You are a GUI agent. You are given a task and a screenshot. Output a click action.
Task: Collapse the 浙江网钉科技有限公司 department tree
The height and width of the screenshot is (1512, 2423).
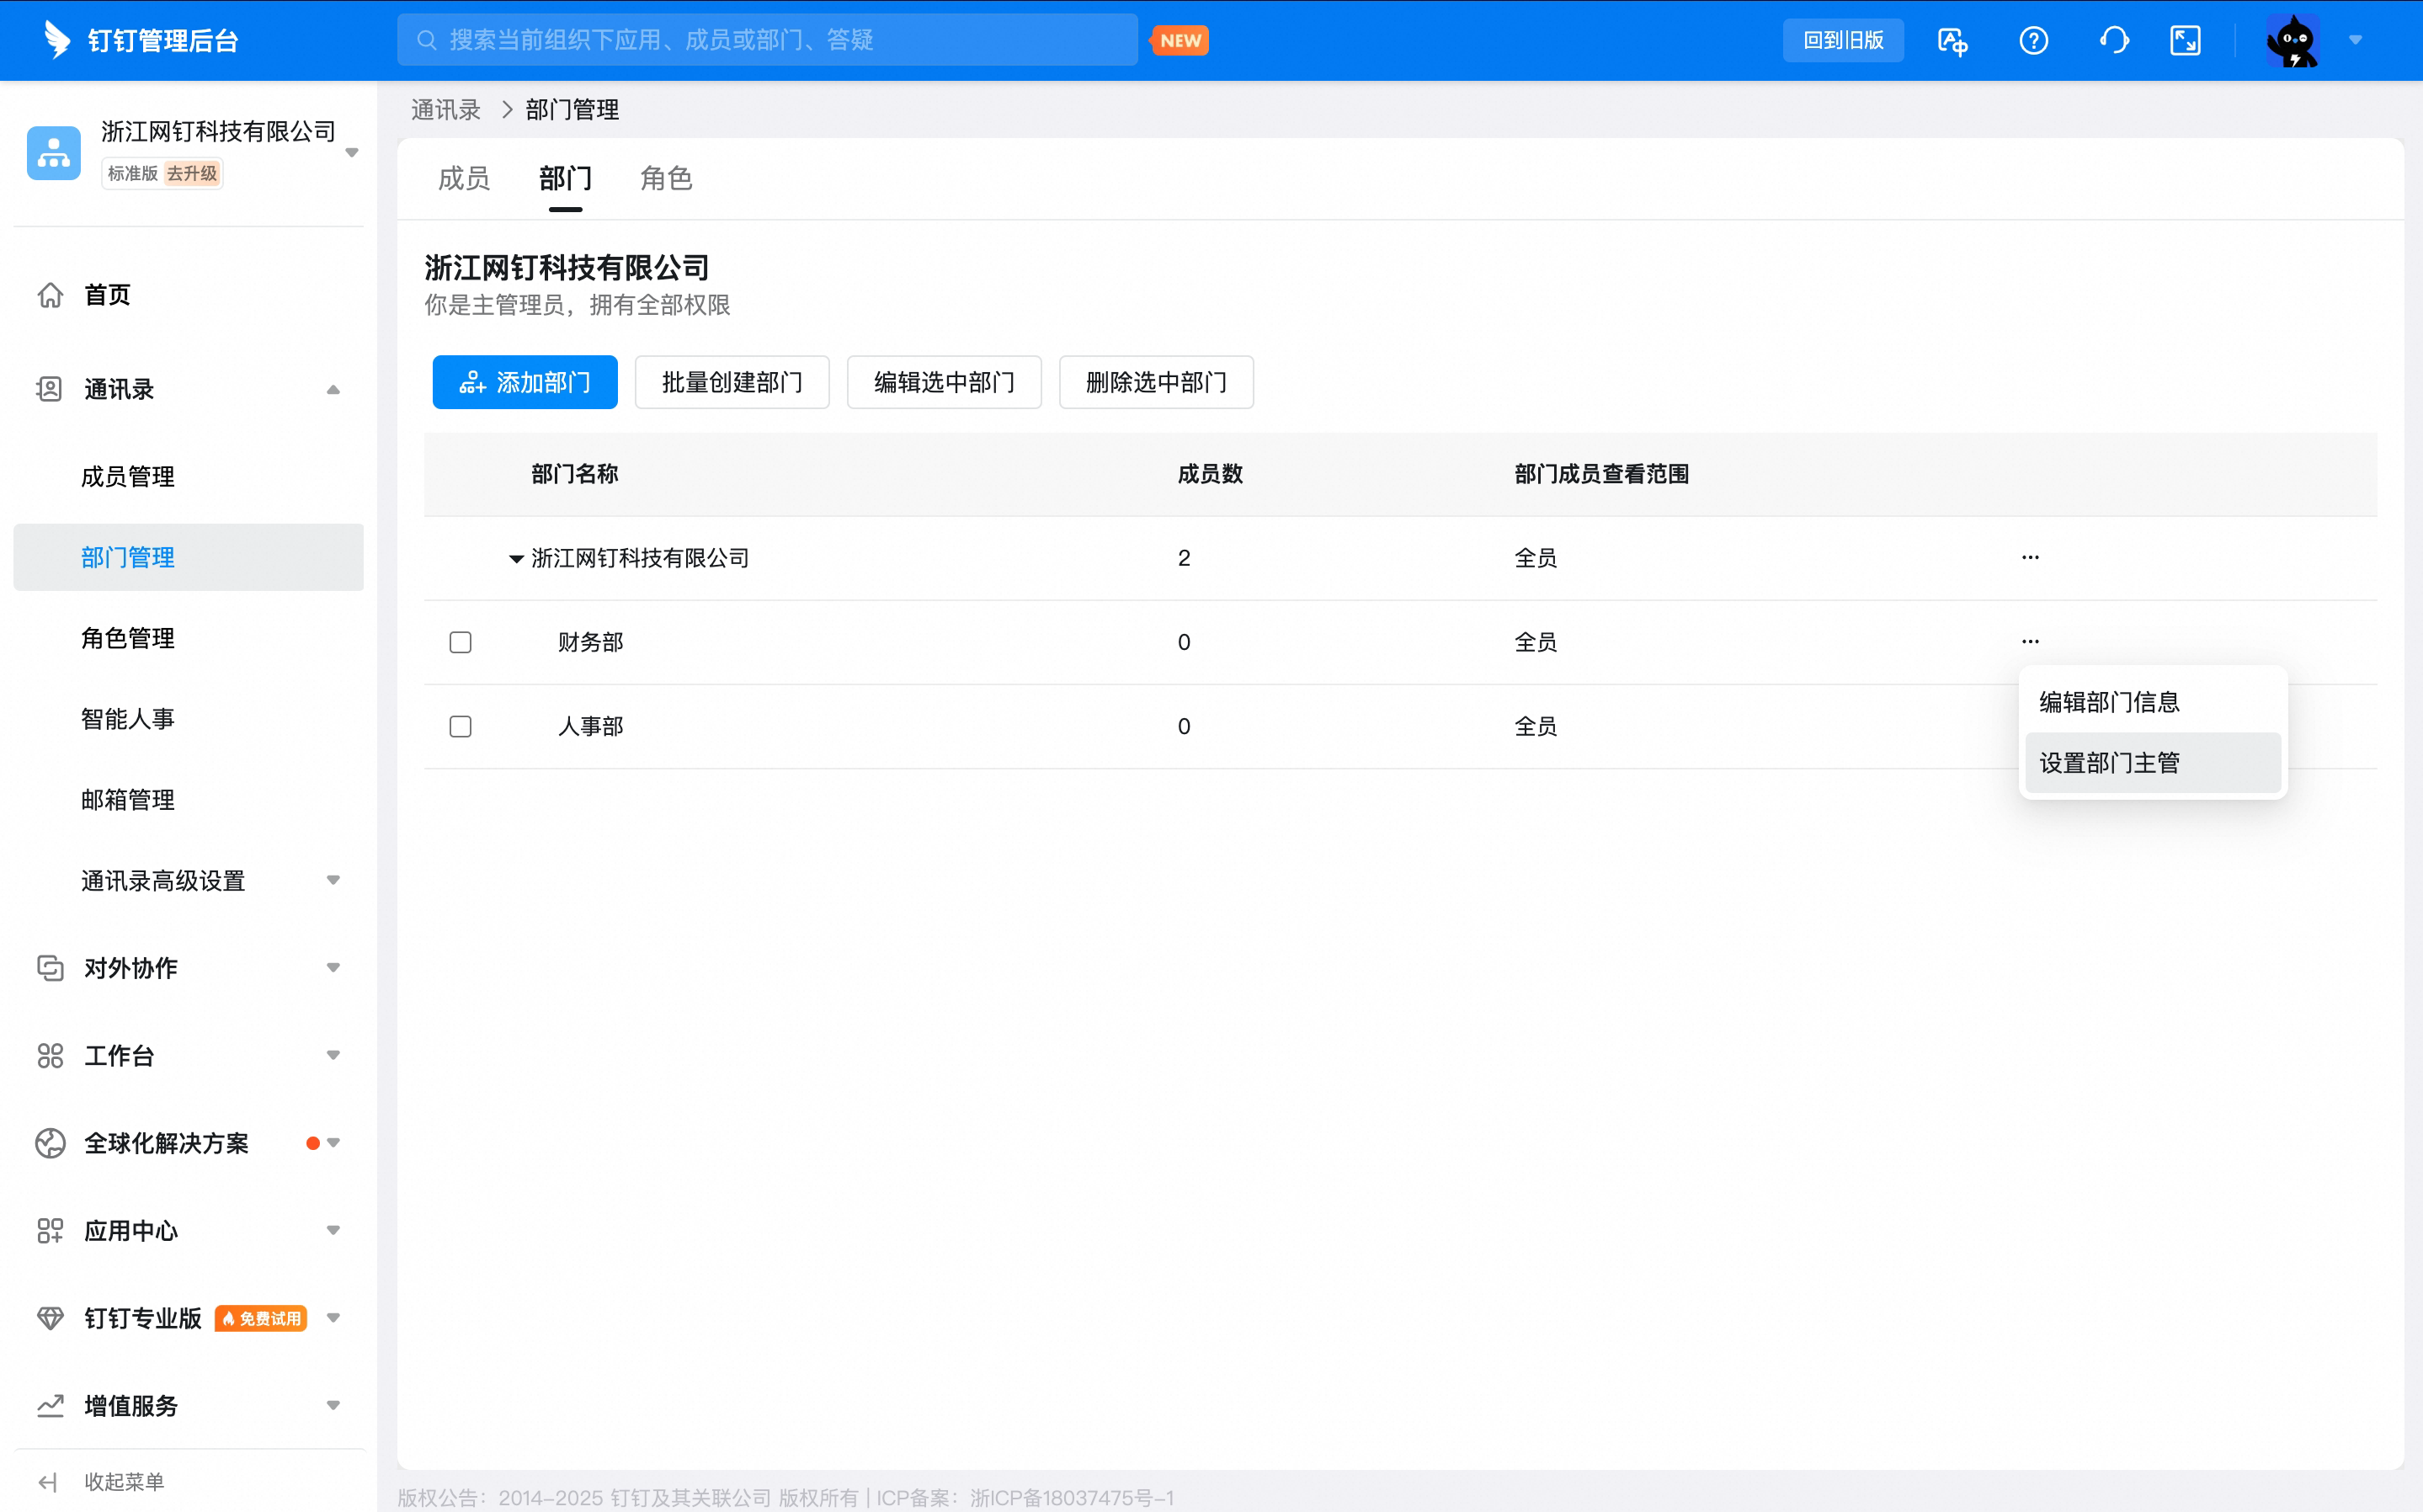[516, 559]
